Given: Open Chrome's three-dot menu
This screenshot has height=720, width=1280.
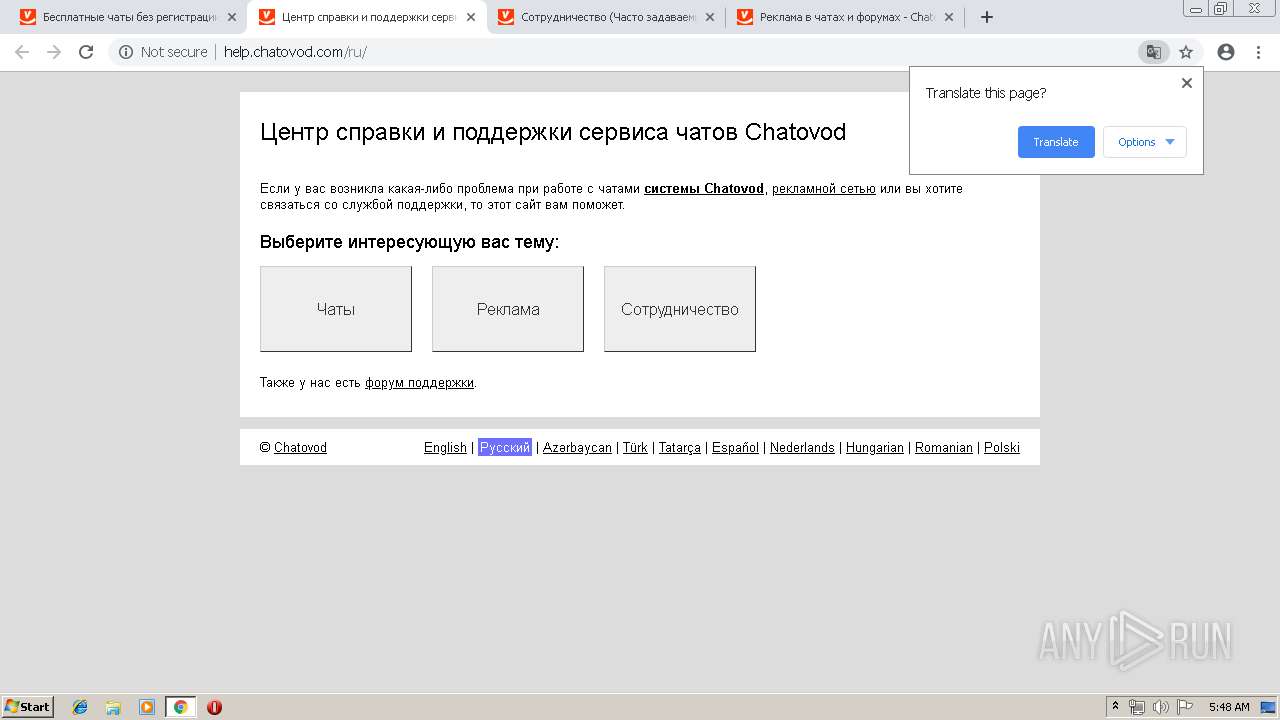Looking at the screenshot, I should 1259,52.
